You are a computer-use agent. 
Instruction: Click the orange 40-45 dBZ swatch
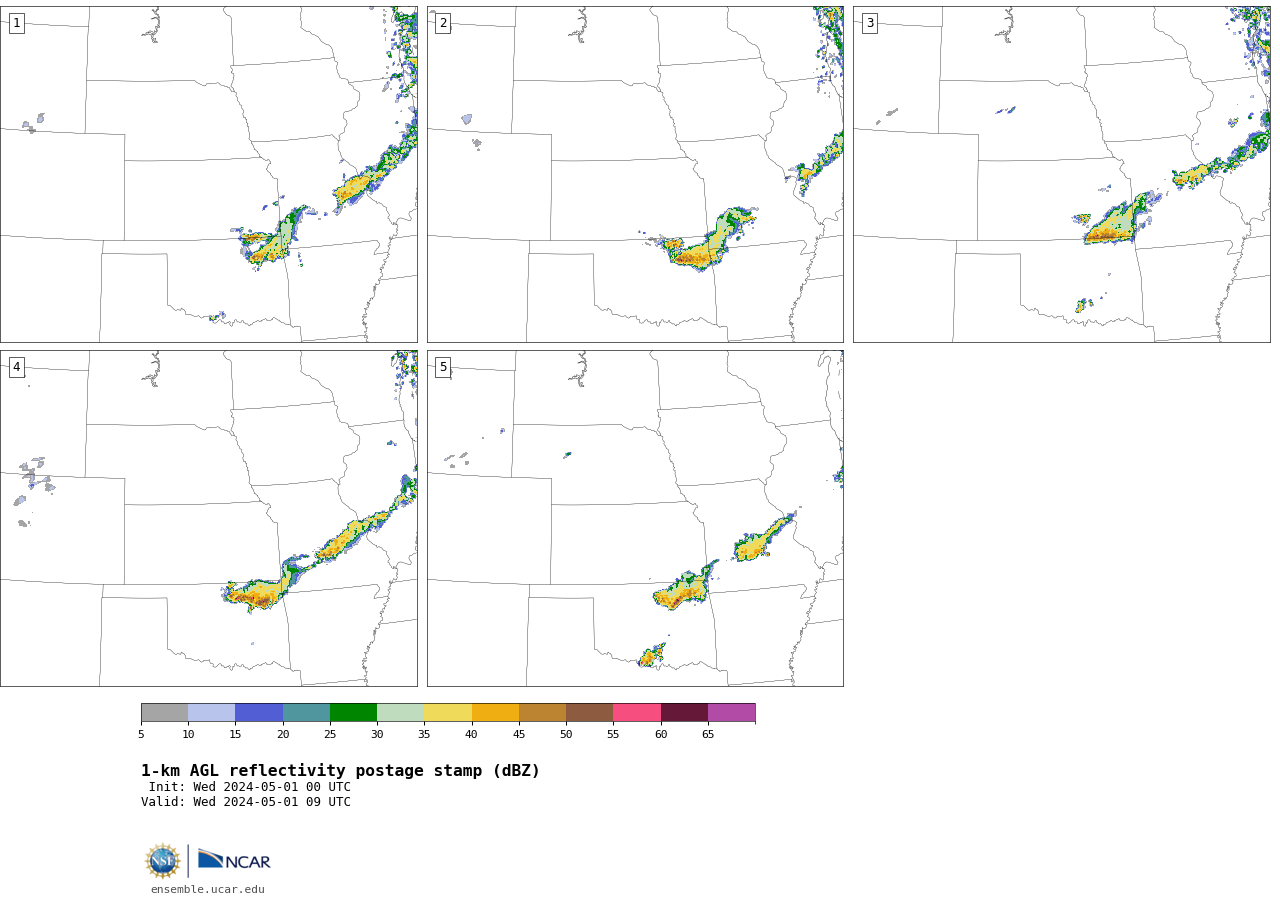pos(495,713)
